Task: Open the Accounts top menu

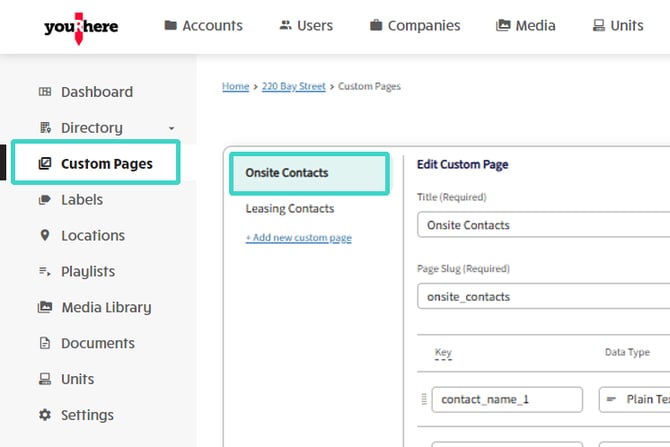Action: [205, 25]
